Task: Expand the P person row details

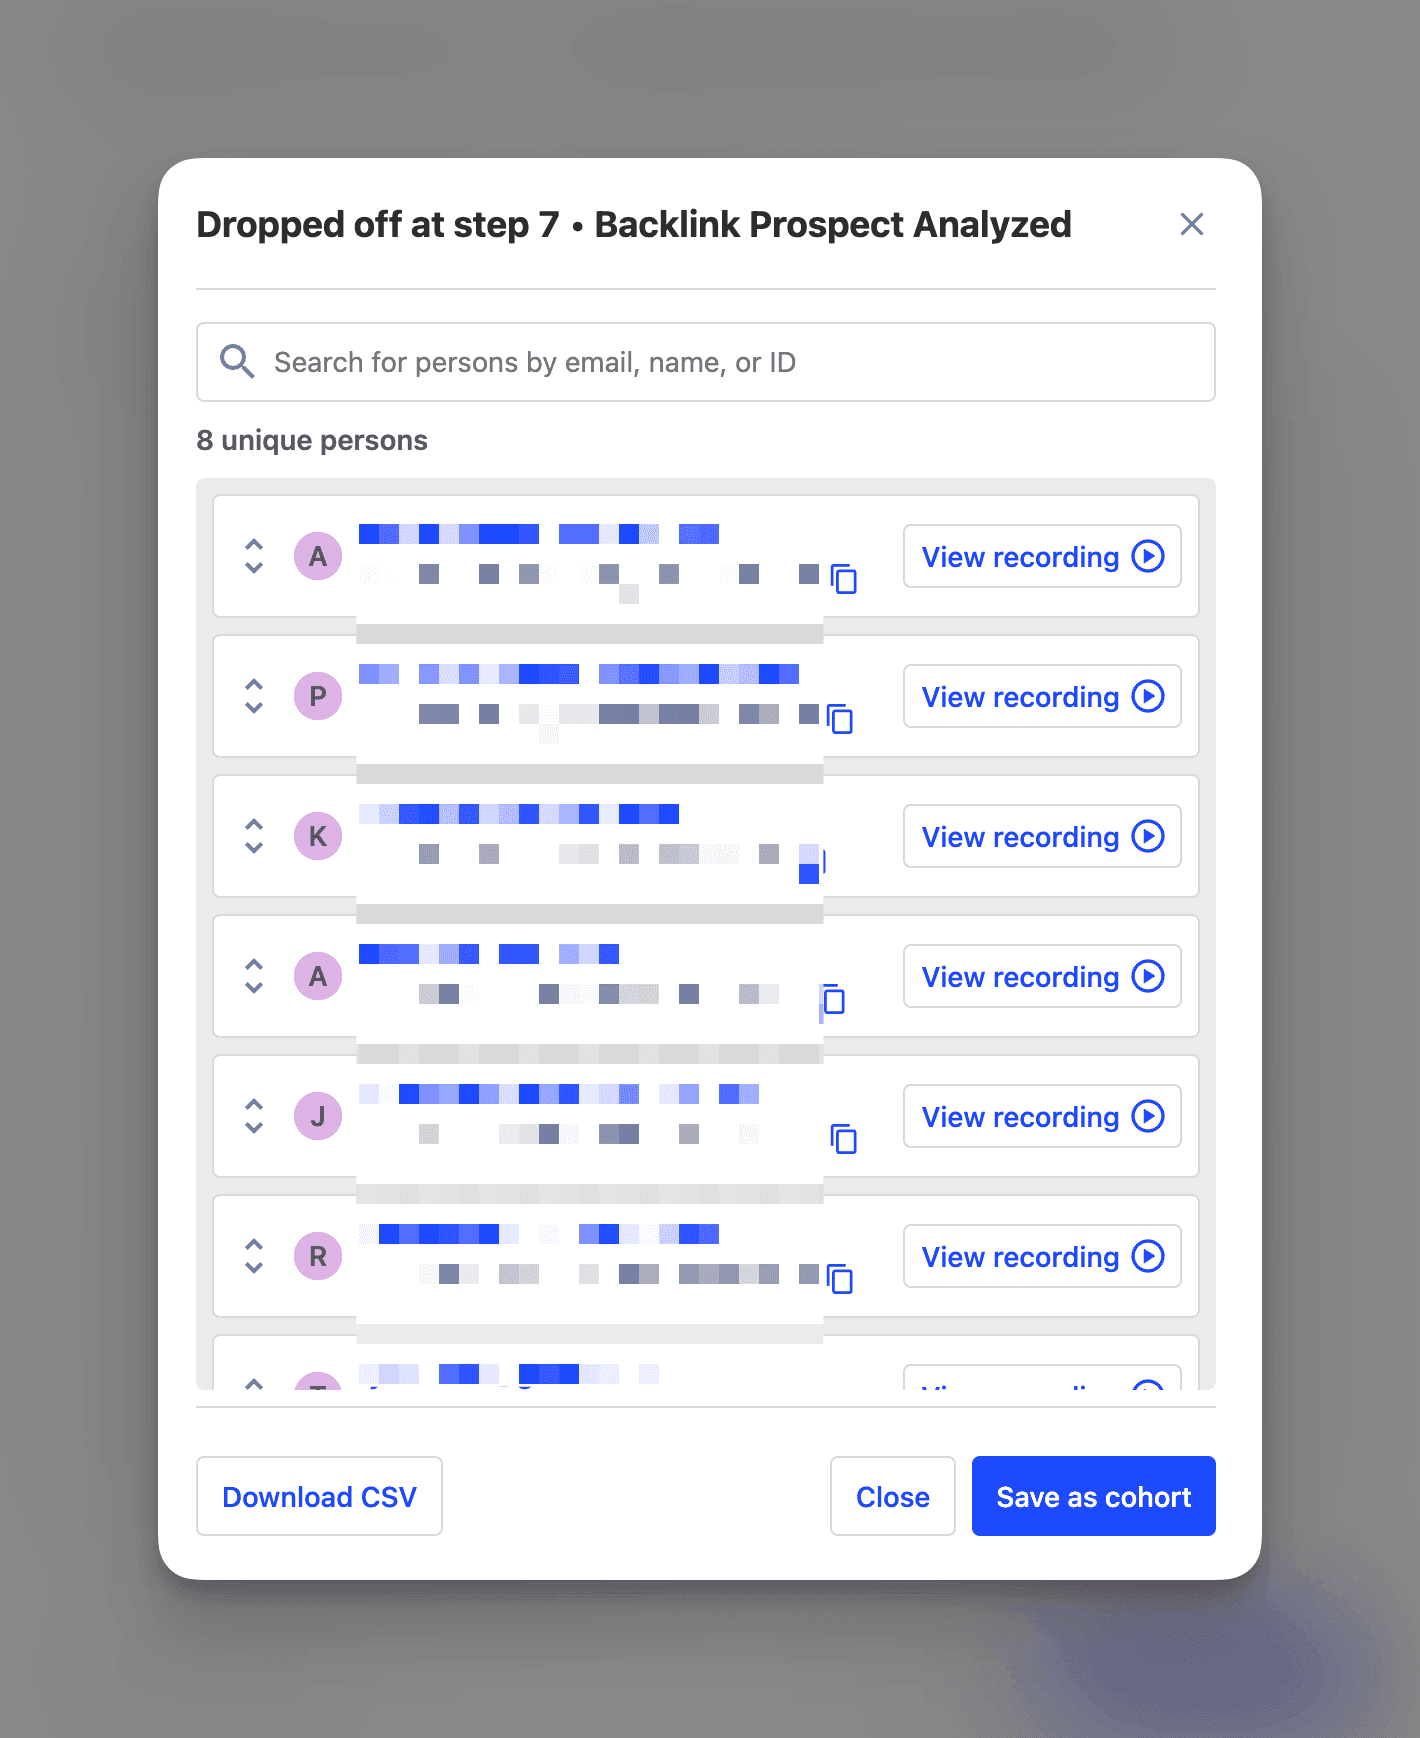Action: click(x=254, y=696)
